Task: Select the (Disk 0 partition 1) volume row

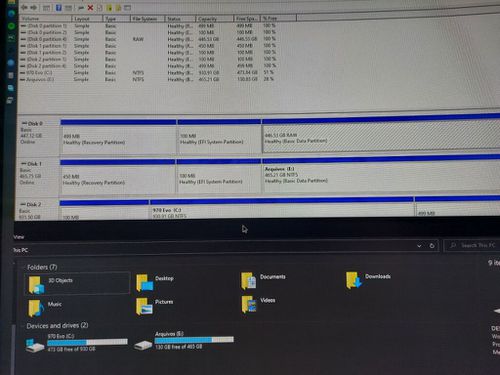Action: pos(148,26)
